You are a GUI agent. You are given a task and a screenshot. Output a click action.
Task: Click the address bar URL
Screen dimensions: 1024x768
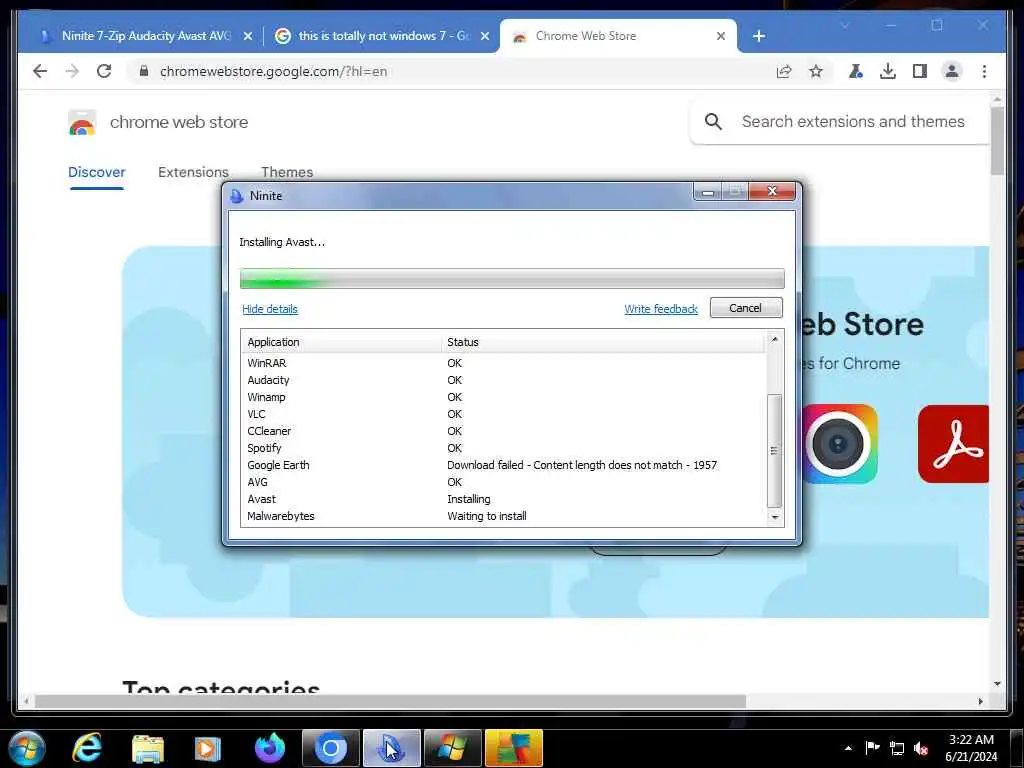[273, 71]
